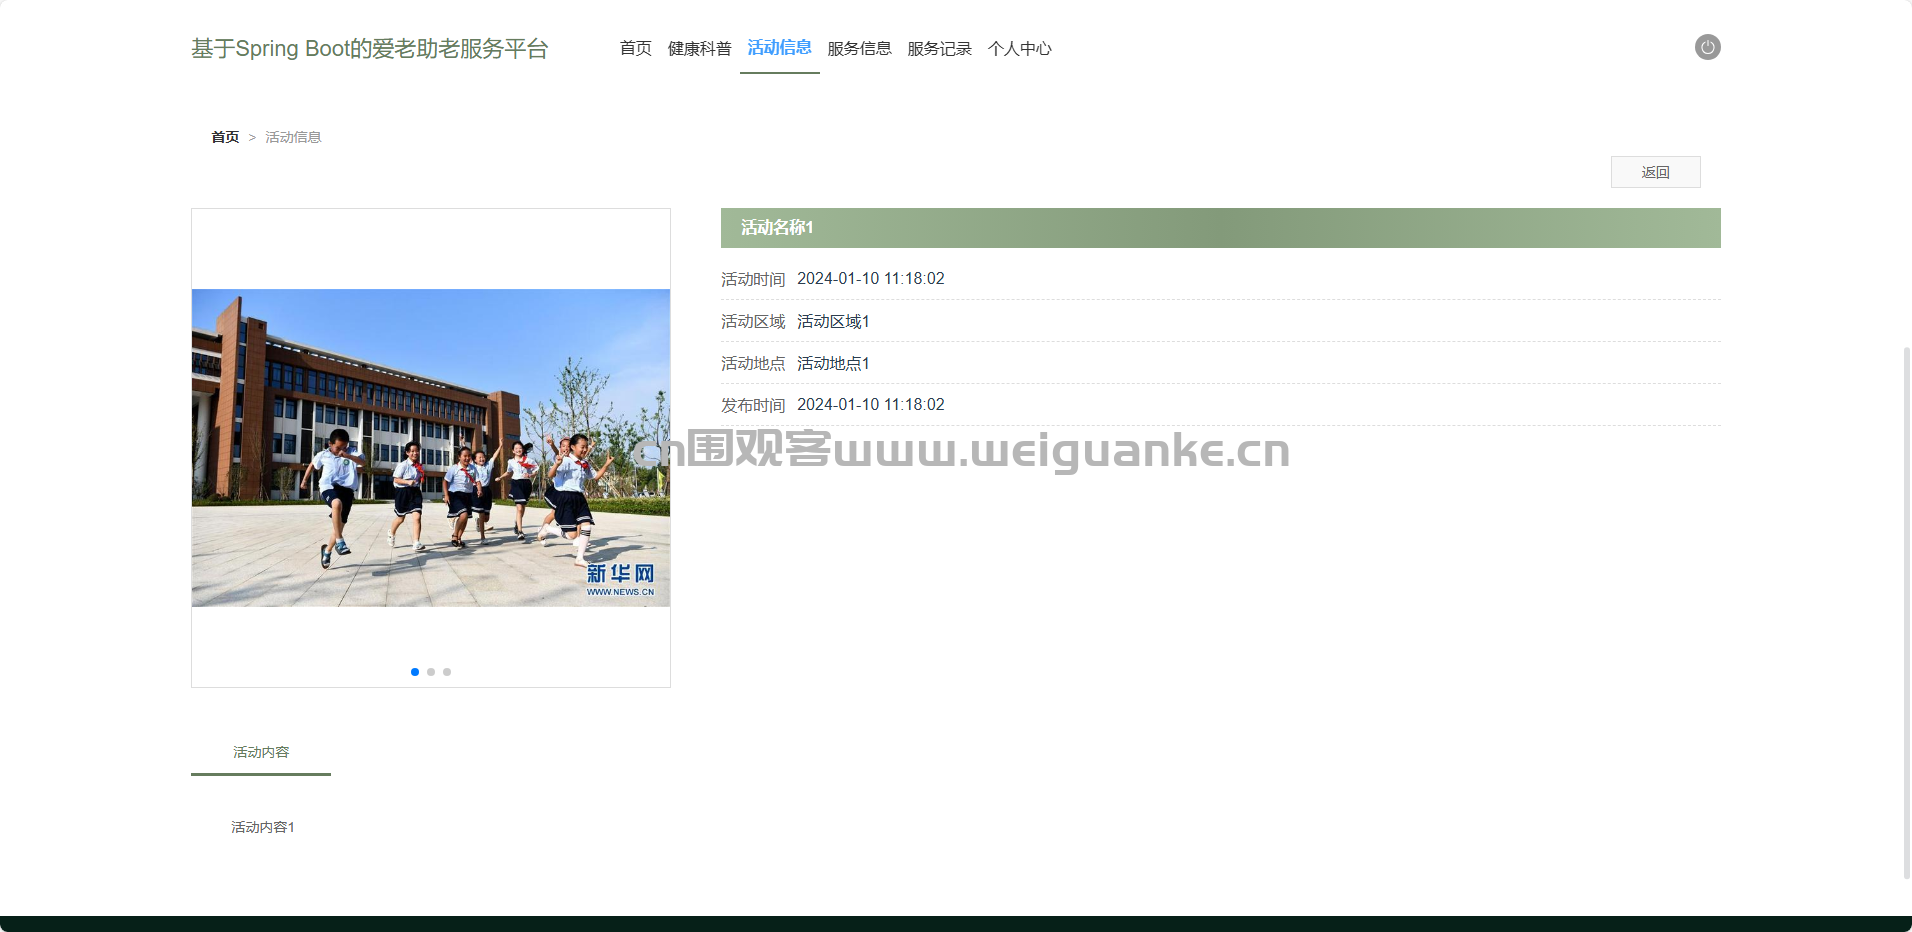The width and height of the screenshot is (1912, 932).
Task: Click the school children carousel image
Action: [x=430, y=447]
